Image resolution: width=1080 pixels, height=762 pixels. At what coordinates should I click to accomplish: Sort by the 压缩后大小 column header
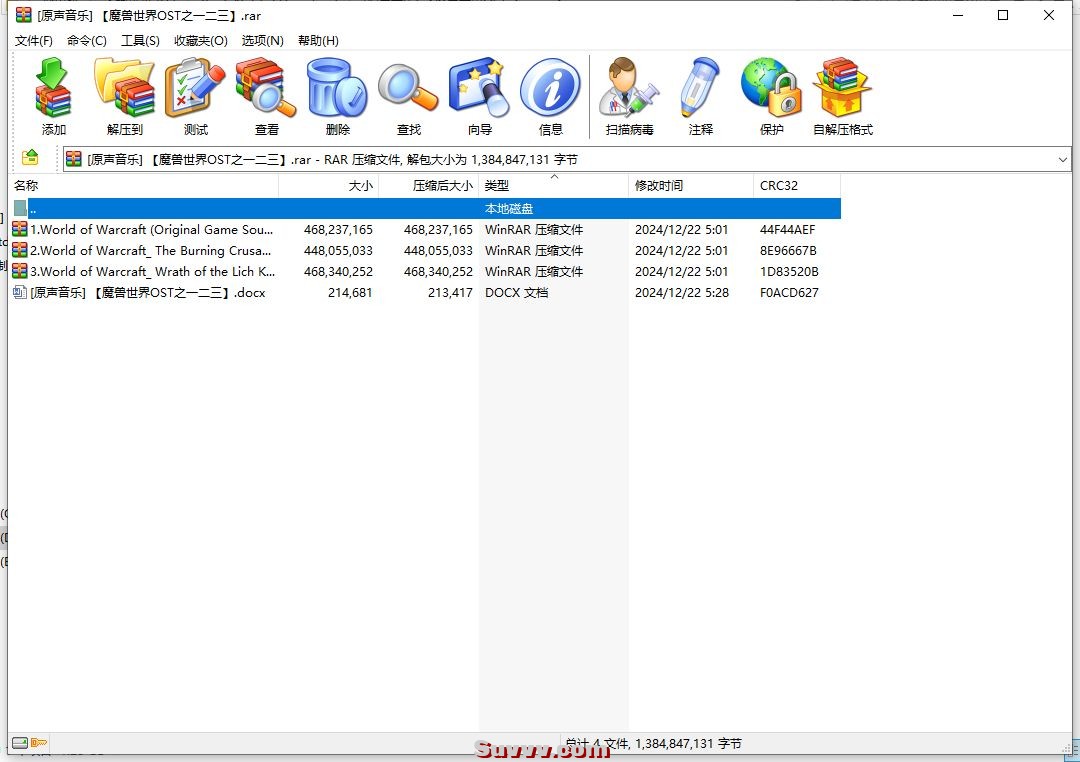tap(428, 185)
